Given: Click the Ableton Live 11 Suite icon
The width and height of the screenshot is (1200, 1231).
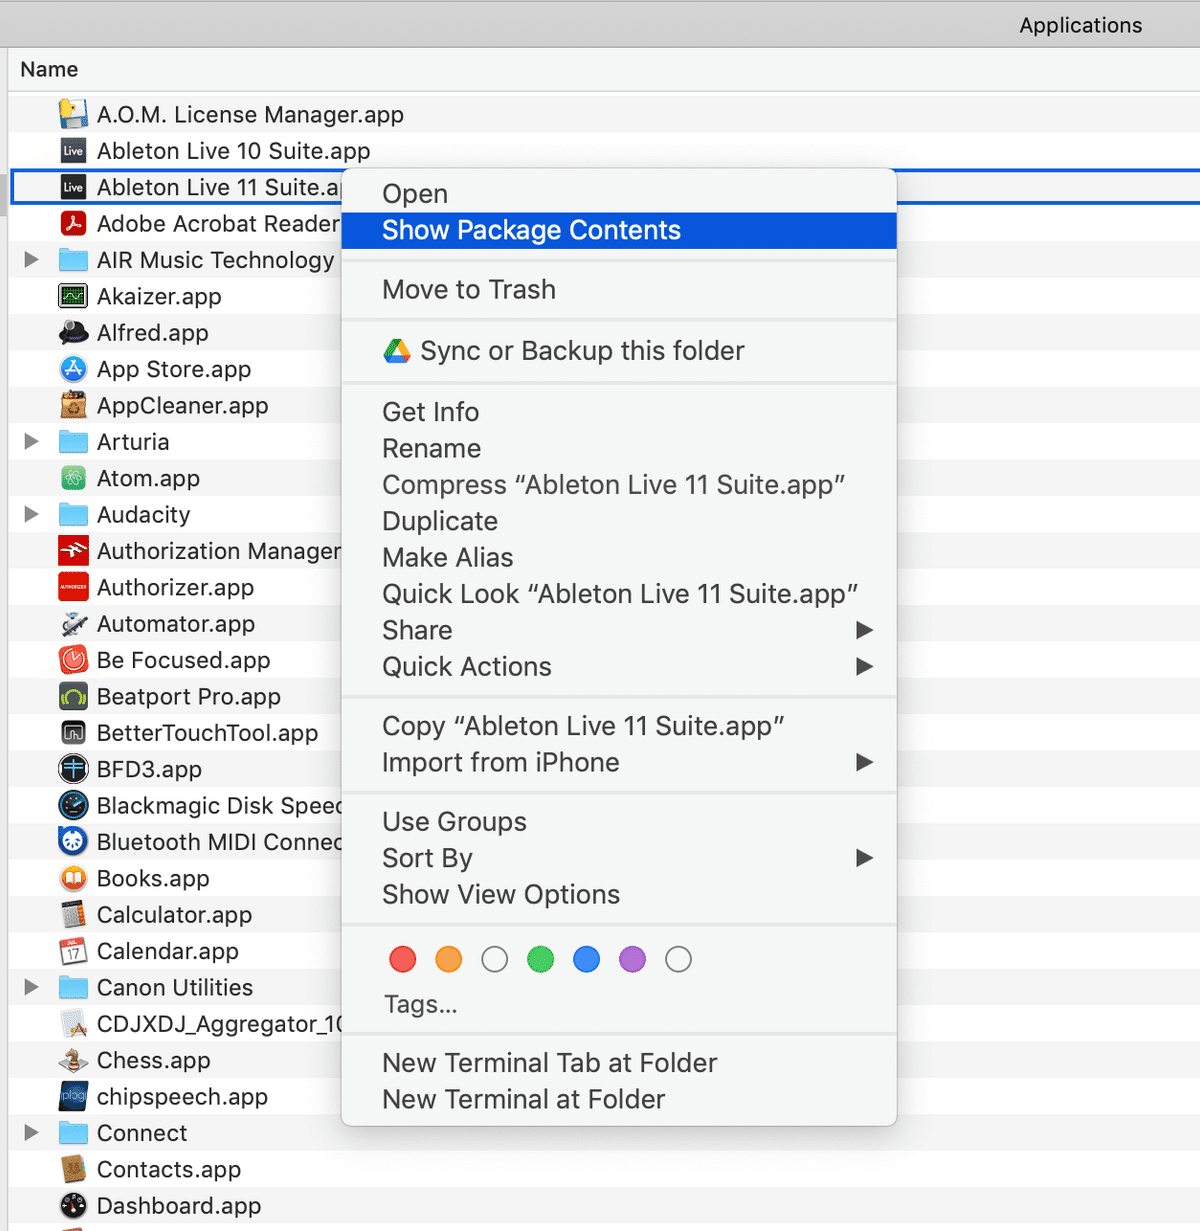Looking at the screenshot, I should pos(73,187).
